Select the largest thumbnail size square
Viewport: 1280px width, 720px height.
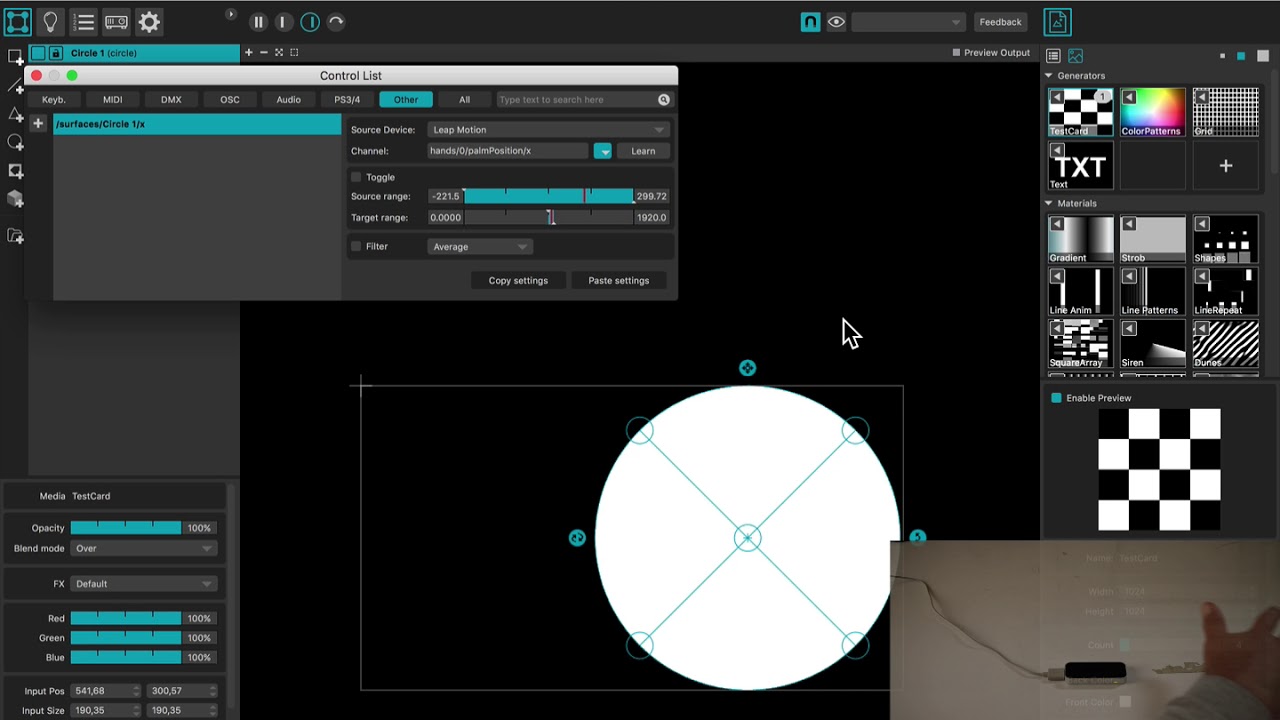pyautogui.click(x=1261, y=56)
